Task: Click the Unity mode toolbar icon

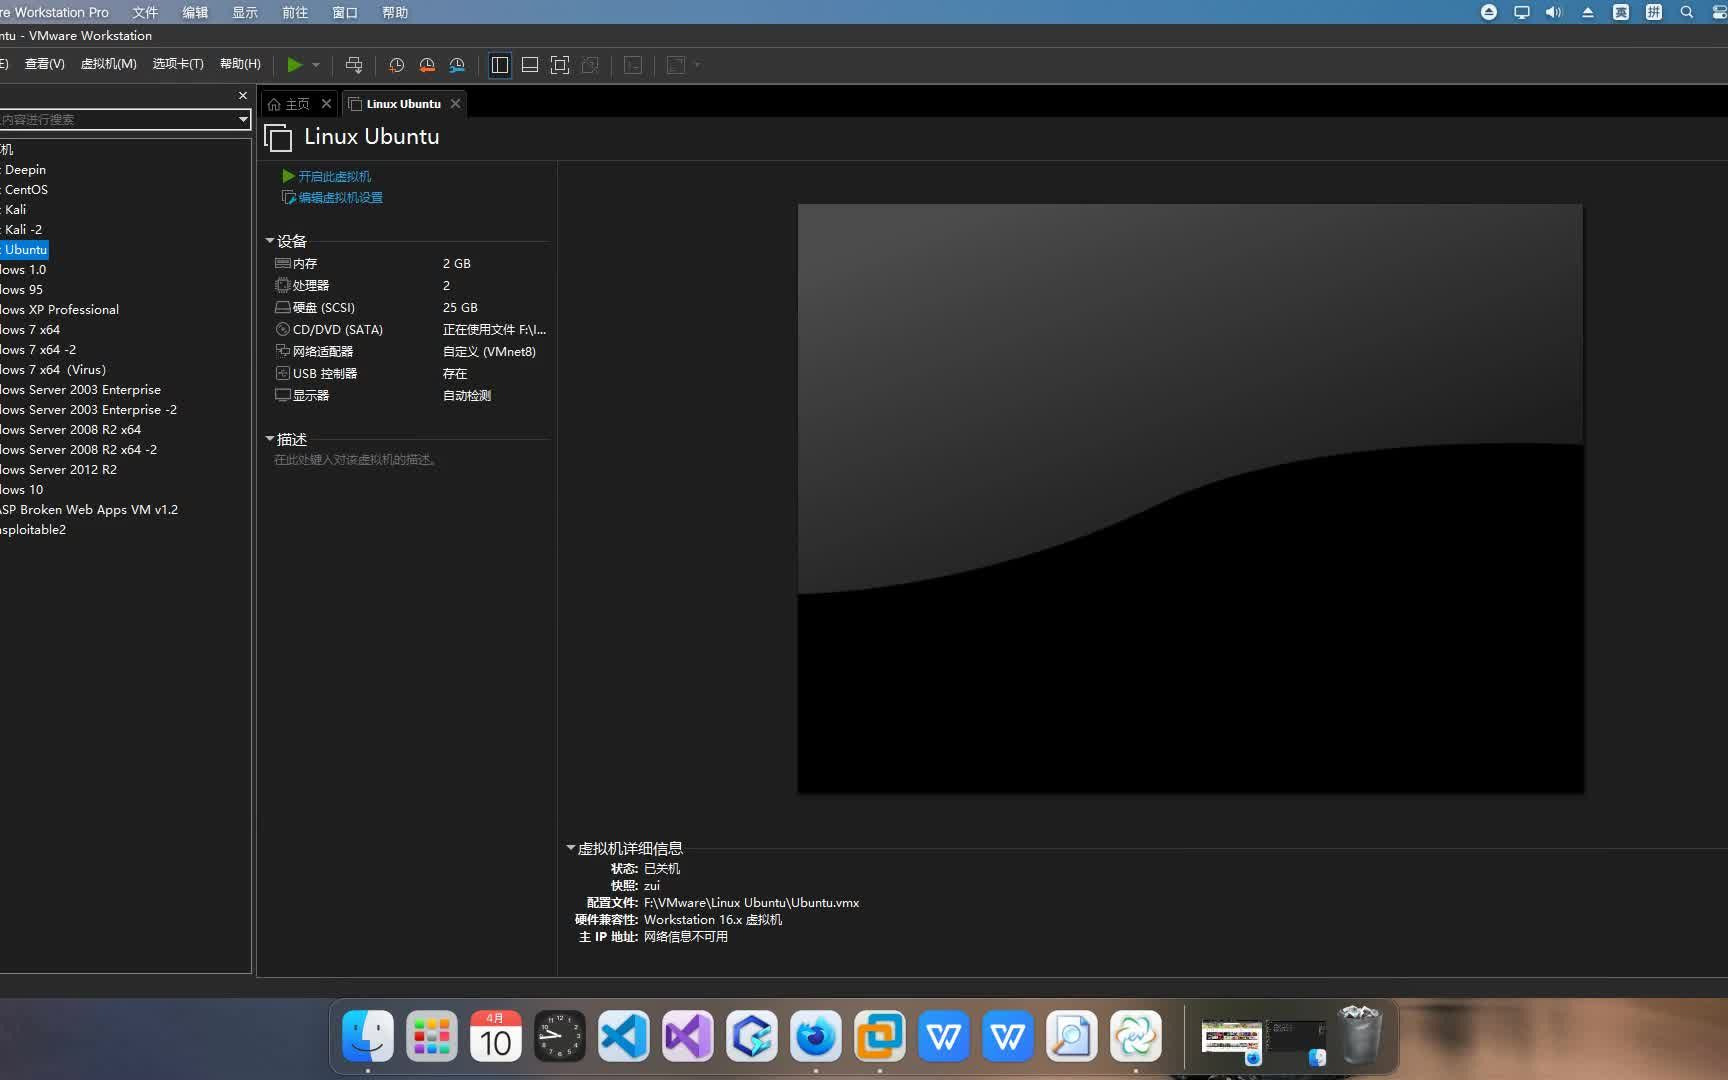Action: (590, 65)
